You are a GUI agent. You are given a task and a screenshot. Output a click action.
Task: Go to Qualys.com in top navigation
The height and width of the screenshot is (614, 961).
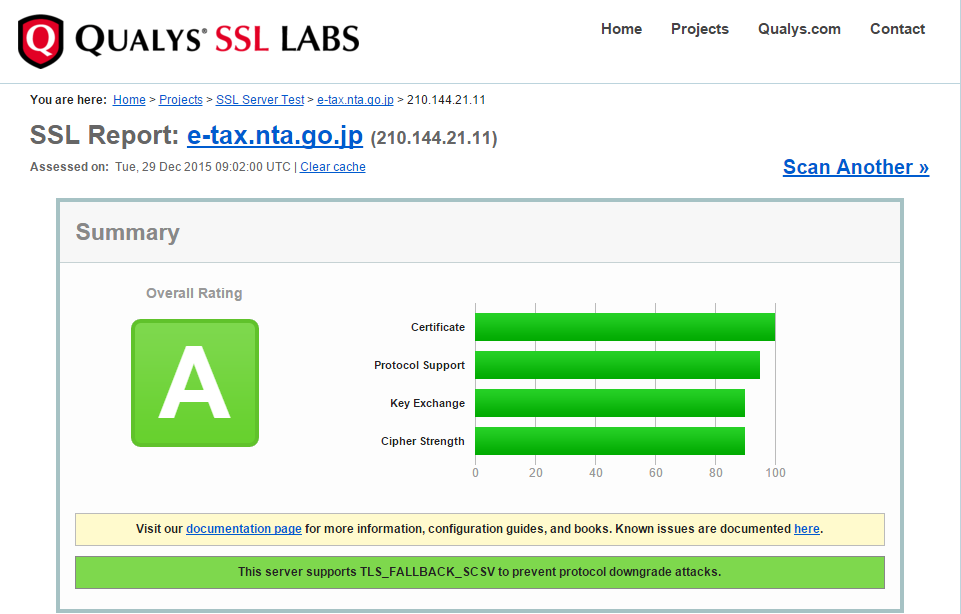click(x=799, y=29)
